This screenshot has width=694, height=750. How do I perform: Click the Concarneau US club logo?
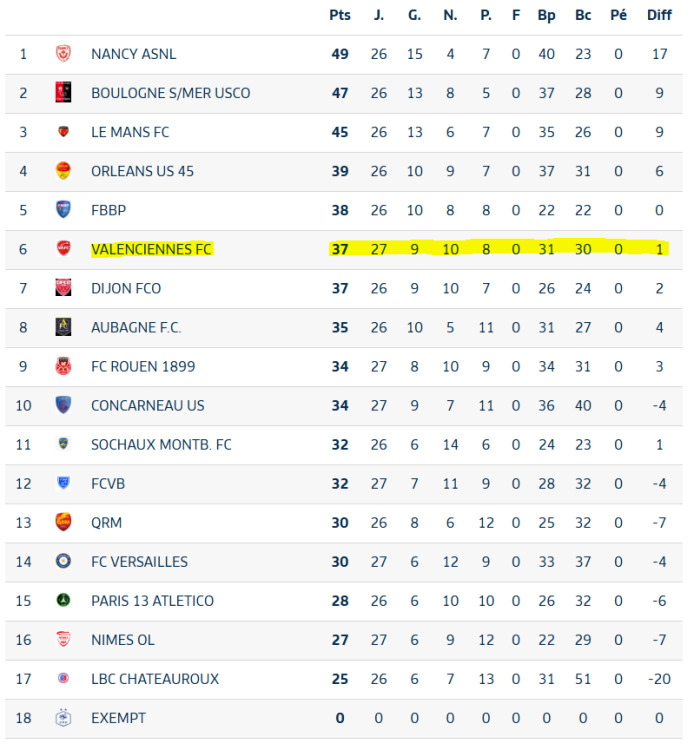63,405
